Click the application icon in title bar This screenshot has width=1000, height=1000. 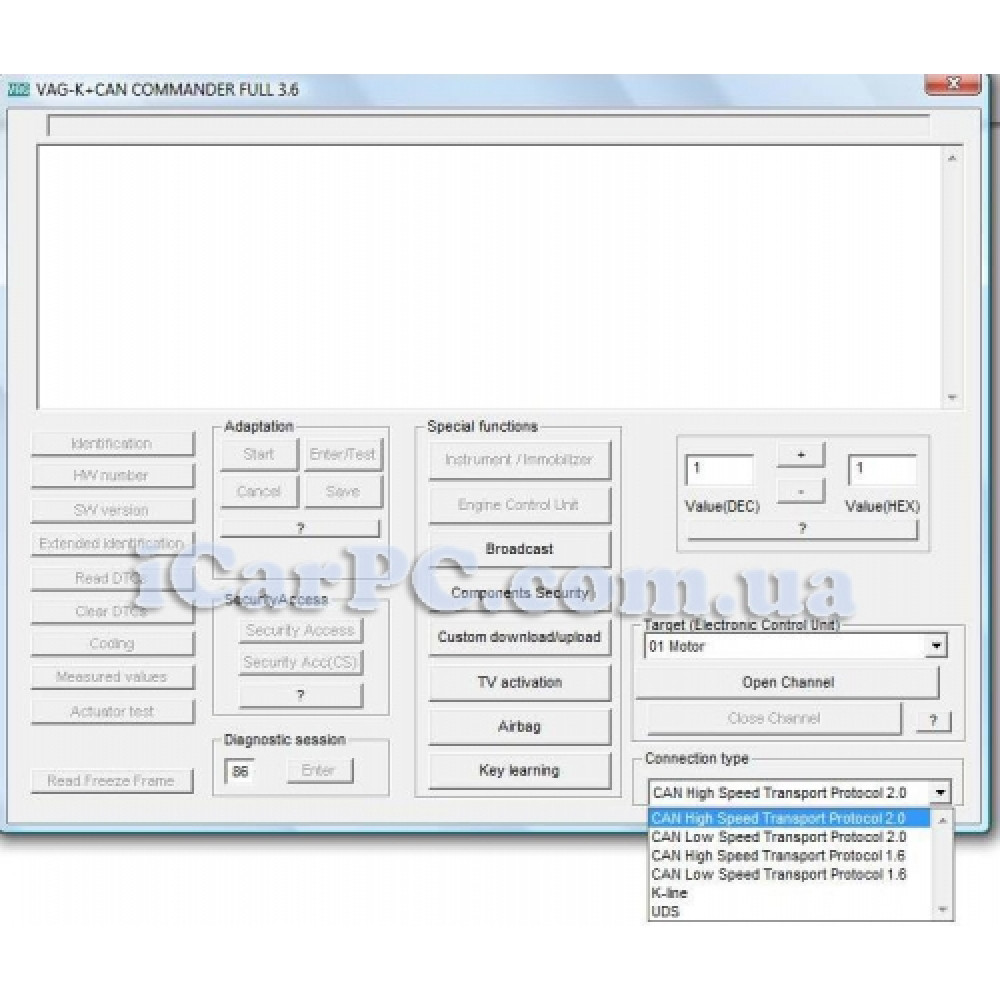18,90
